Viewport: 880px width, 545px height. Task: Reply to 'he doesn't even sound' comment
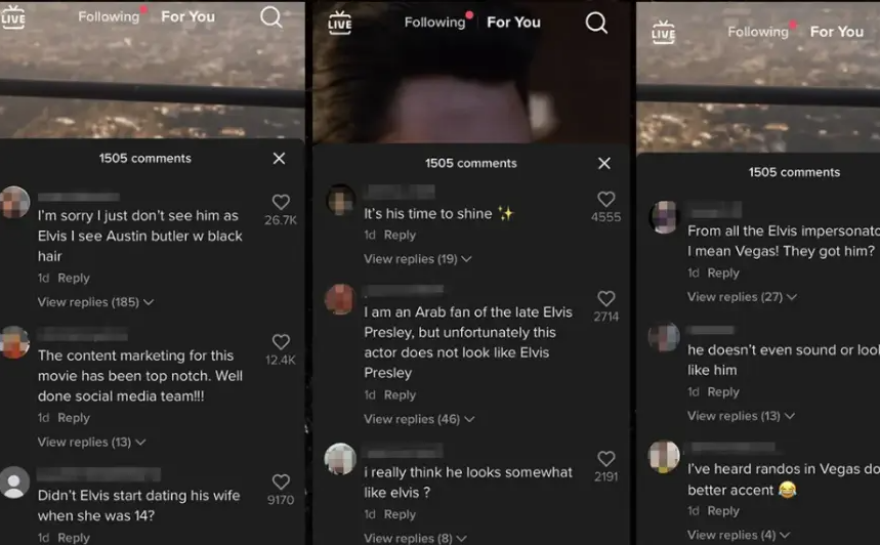[x=723, y=392]
